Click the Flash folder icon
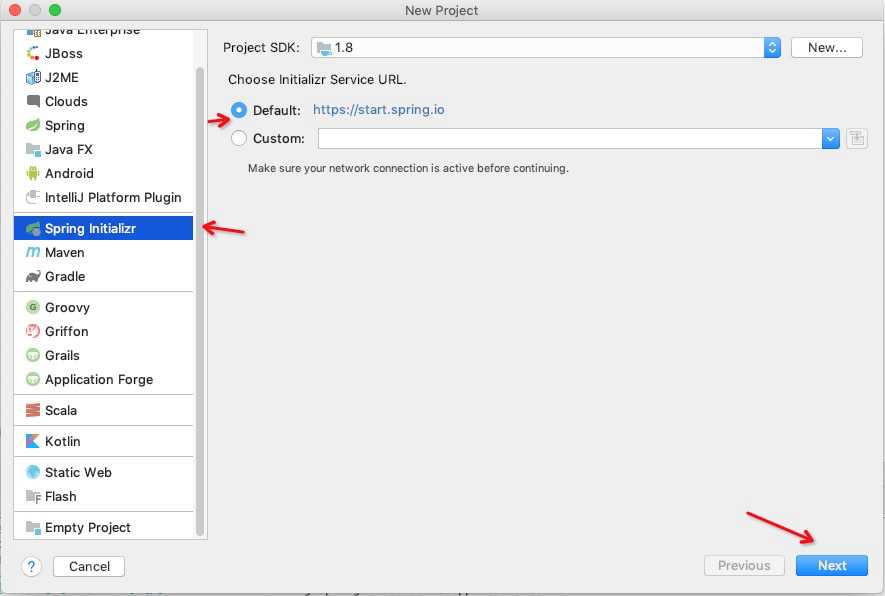 click(x=33, y=496)
